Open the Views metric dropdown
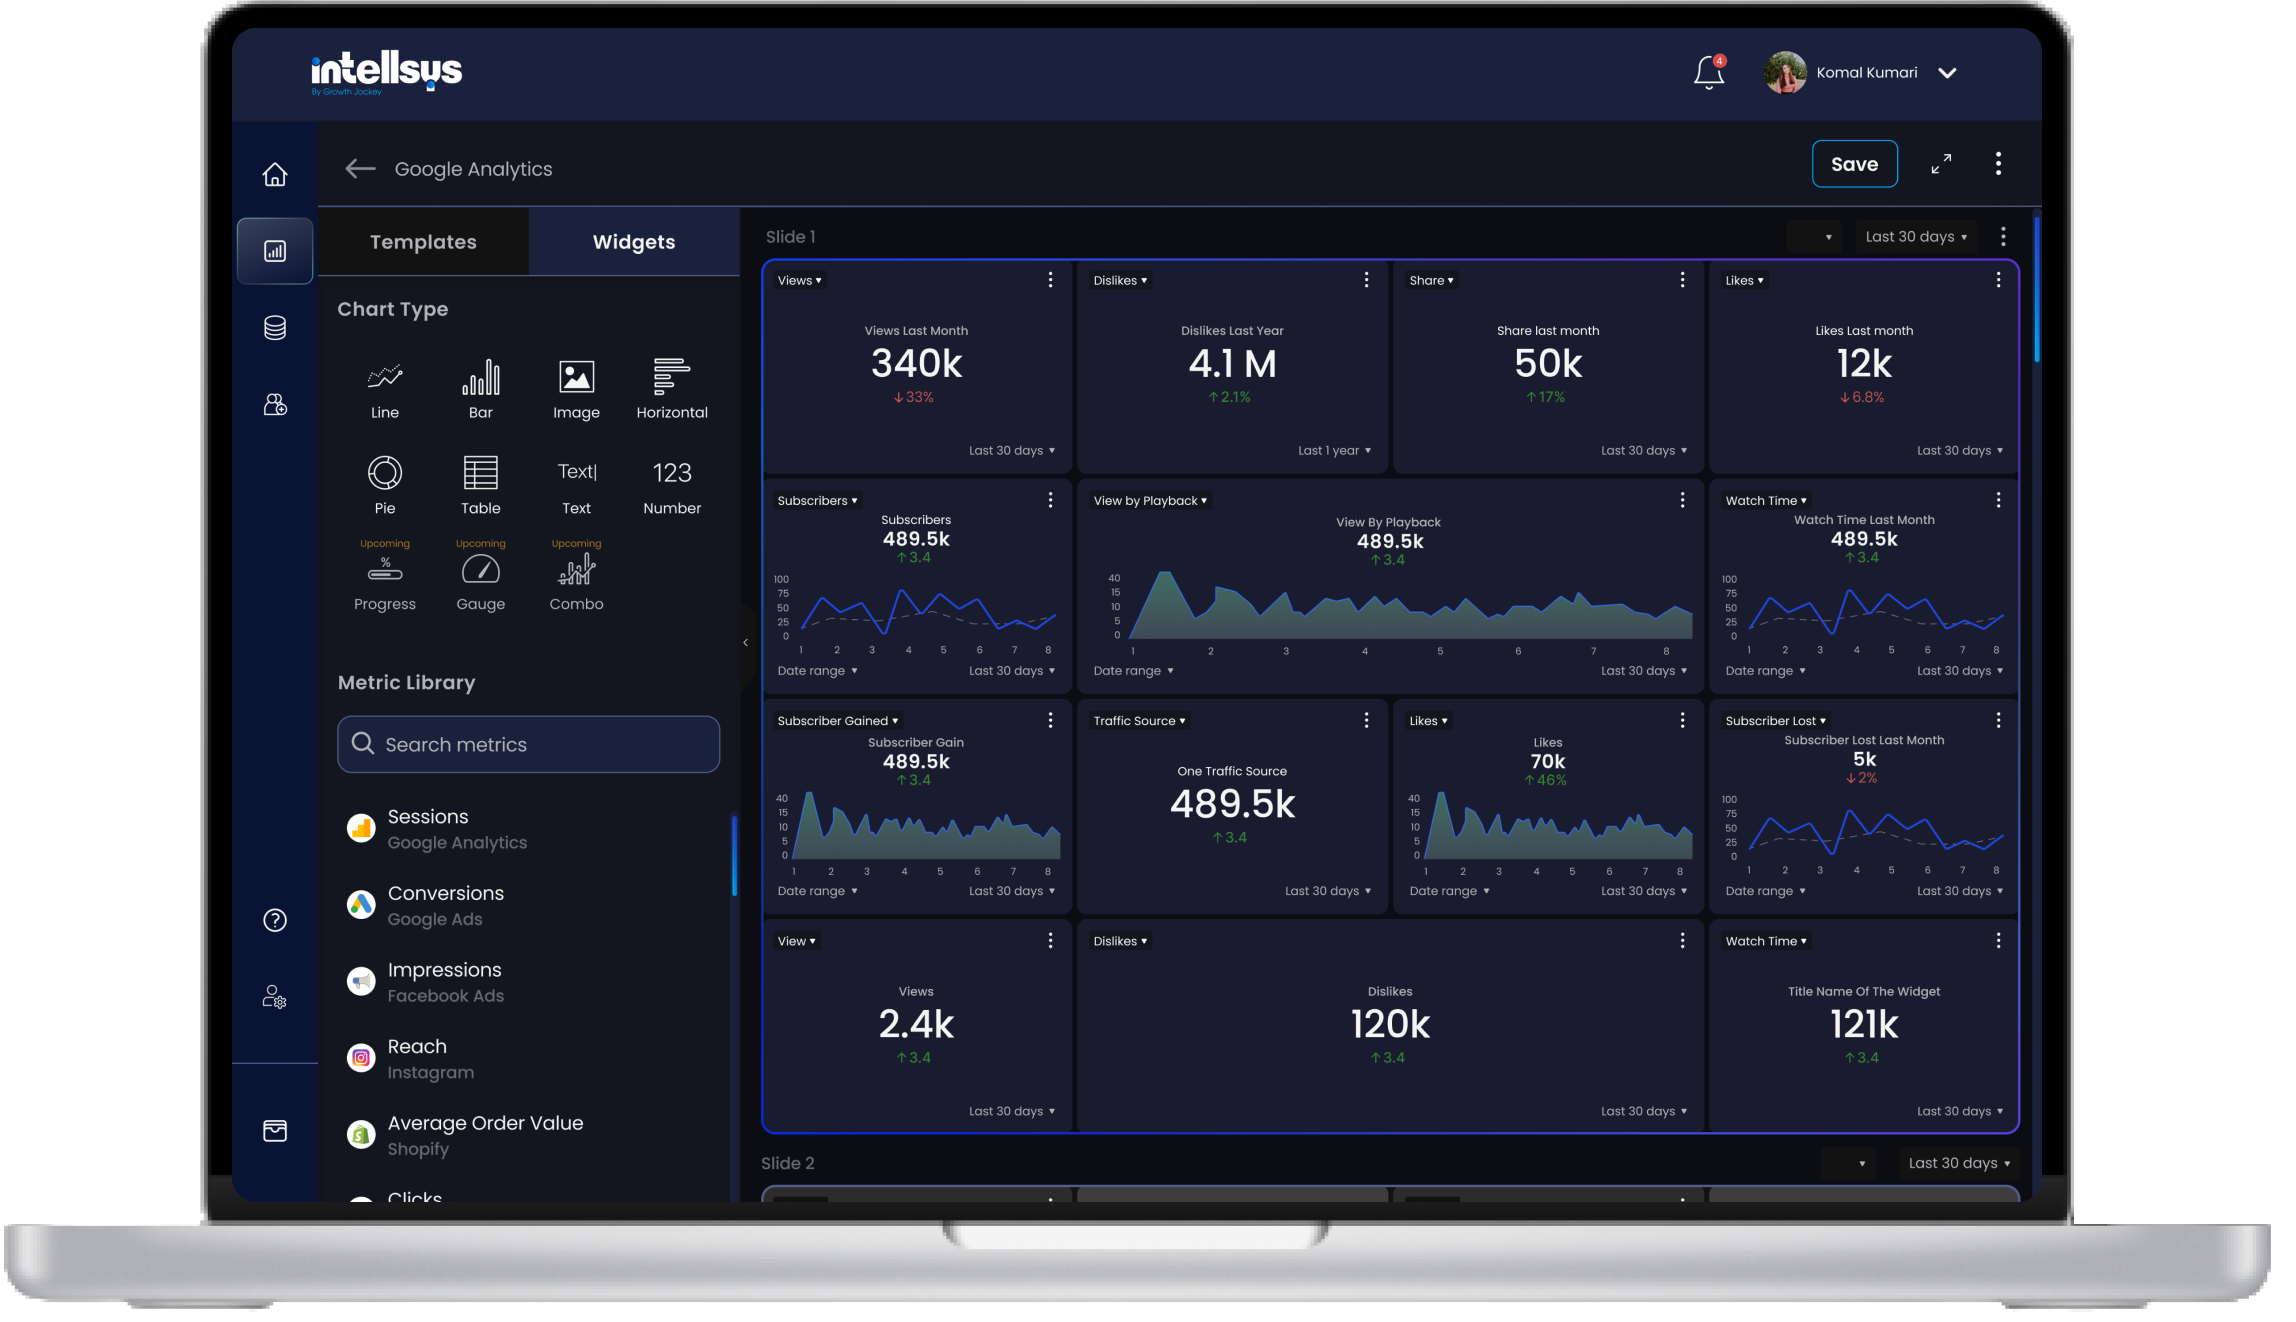 [799, 281]
